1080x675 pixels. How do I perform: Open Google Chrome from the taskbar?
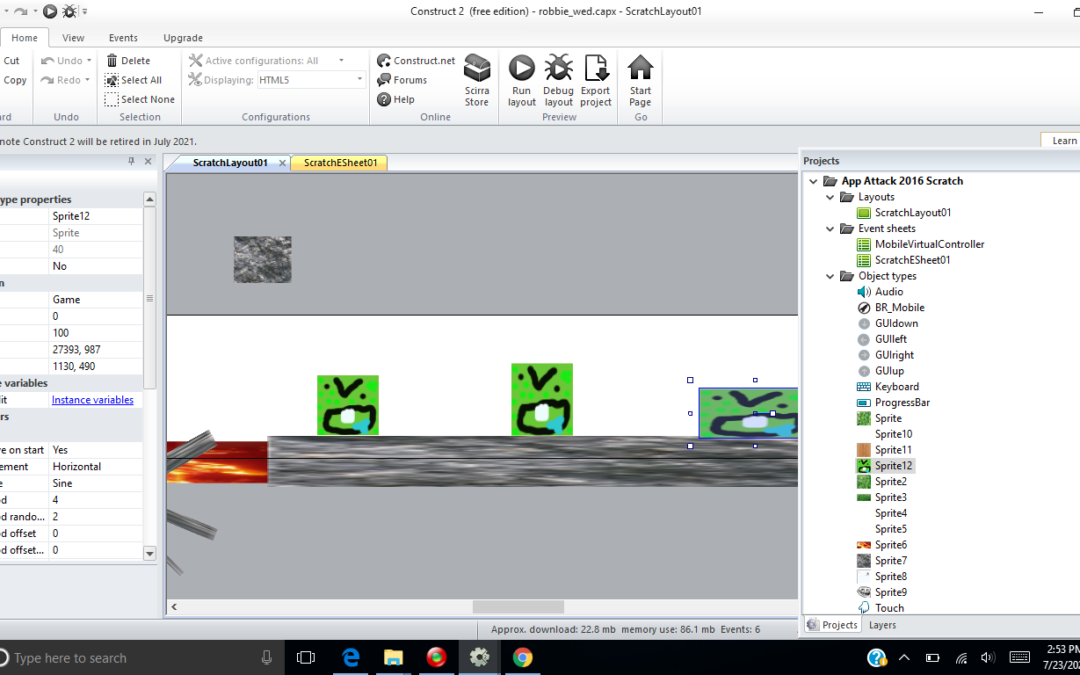click(522, 658)
